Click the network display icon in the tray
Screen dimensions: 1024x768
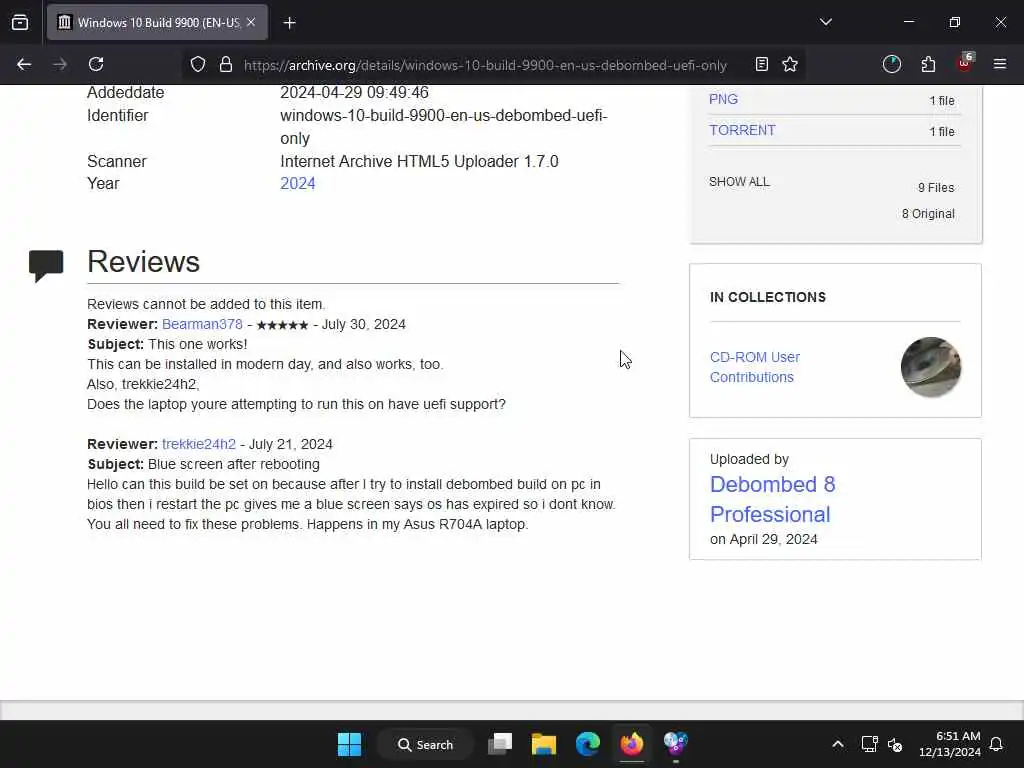point(869,744)
